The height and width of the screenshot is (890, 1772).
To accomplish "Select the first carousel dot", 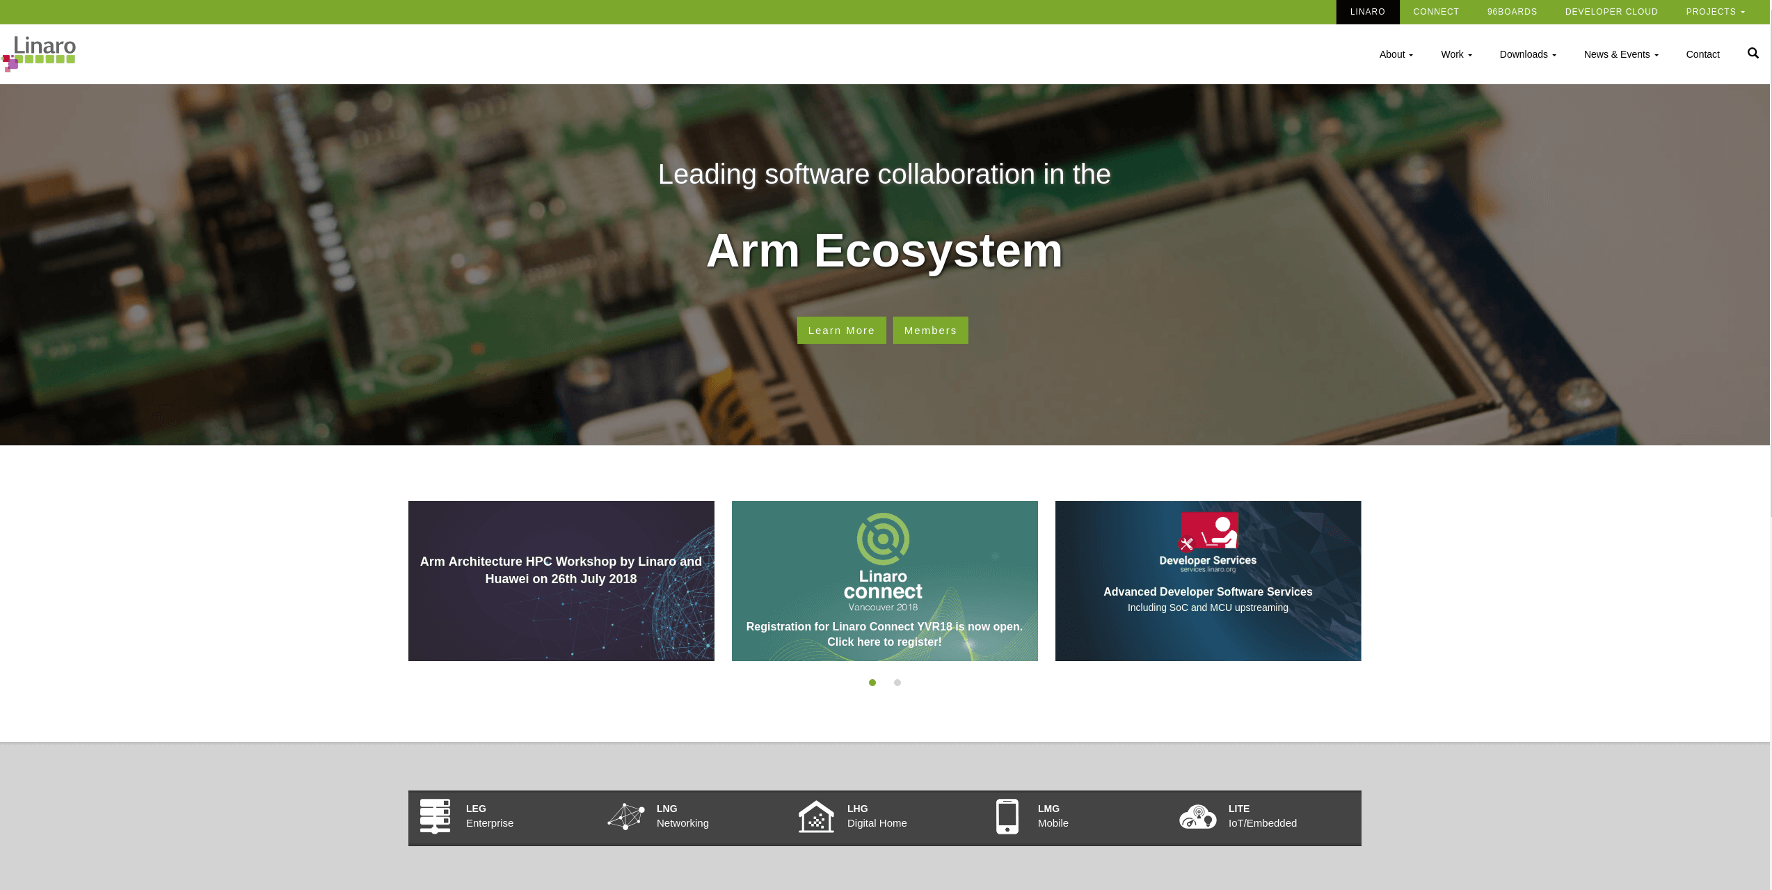I will [x=872, y=682].
